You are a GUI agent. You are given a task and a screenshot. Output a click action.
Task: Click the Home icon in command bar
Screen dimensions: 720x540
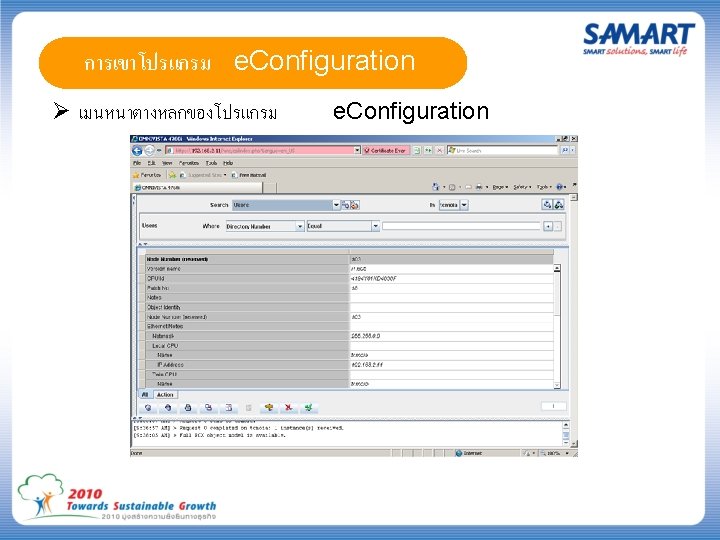click(436, 187)
